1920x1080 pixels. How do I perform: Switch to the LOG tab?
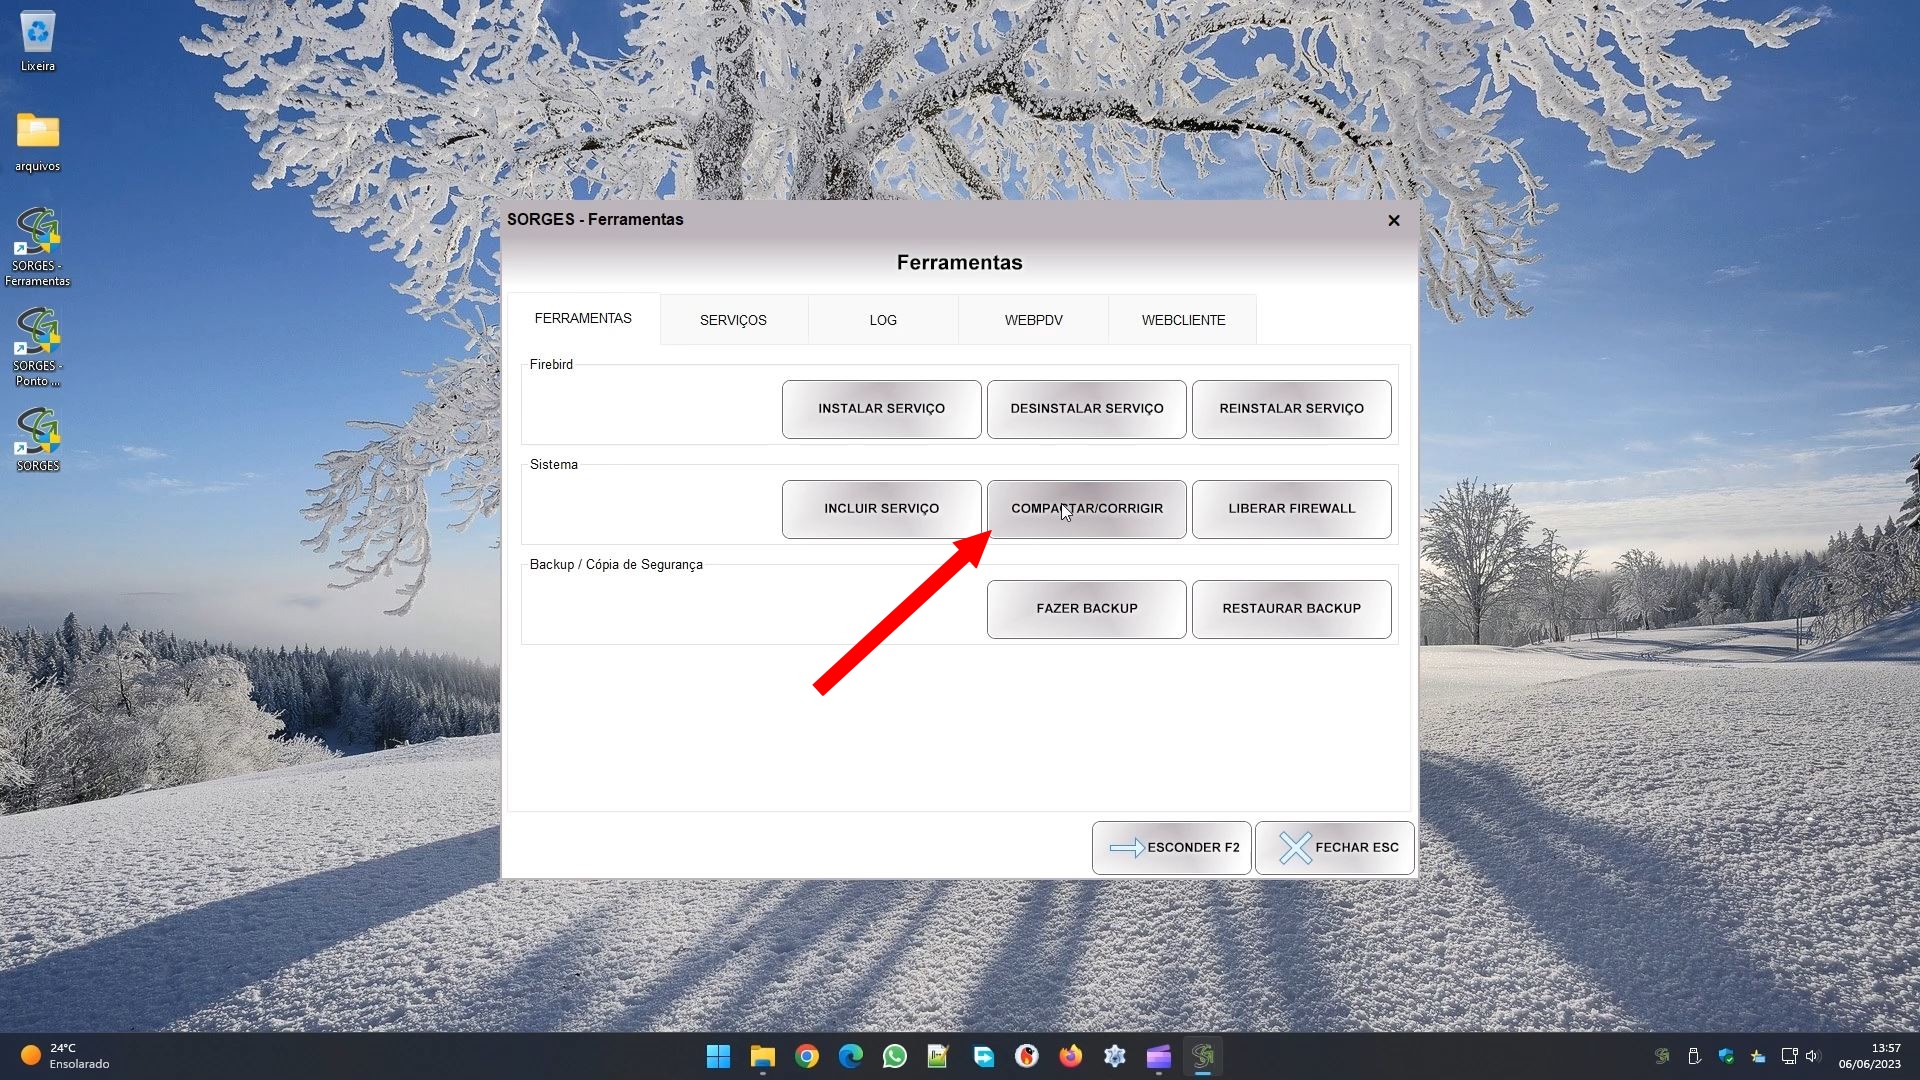pyautogui.click(x=883, y=320)
